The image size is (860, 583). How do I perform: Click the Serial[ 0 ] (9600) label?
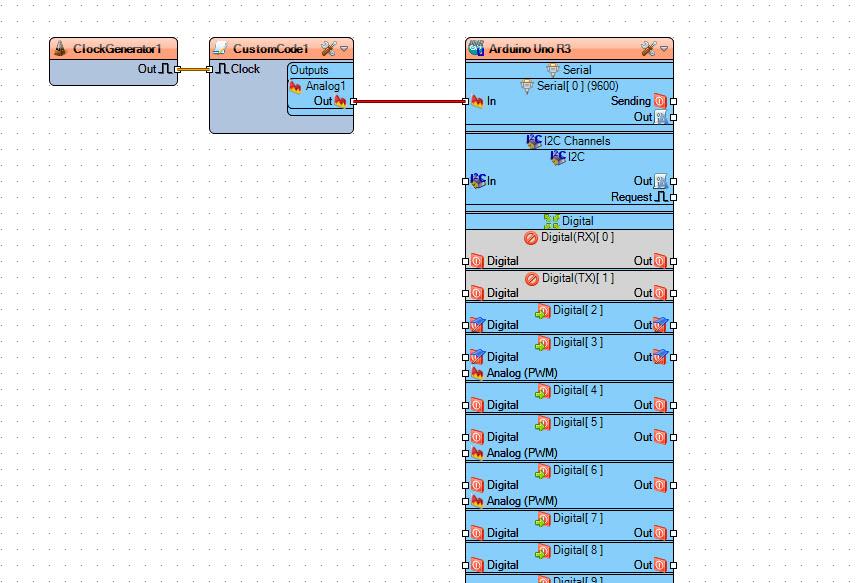click(x=578, y=86)
